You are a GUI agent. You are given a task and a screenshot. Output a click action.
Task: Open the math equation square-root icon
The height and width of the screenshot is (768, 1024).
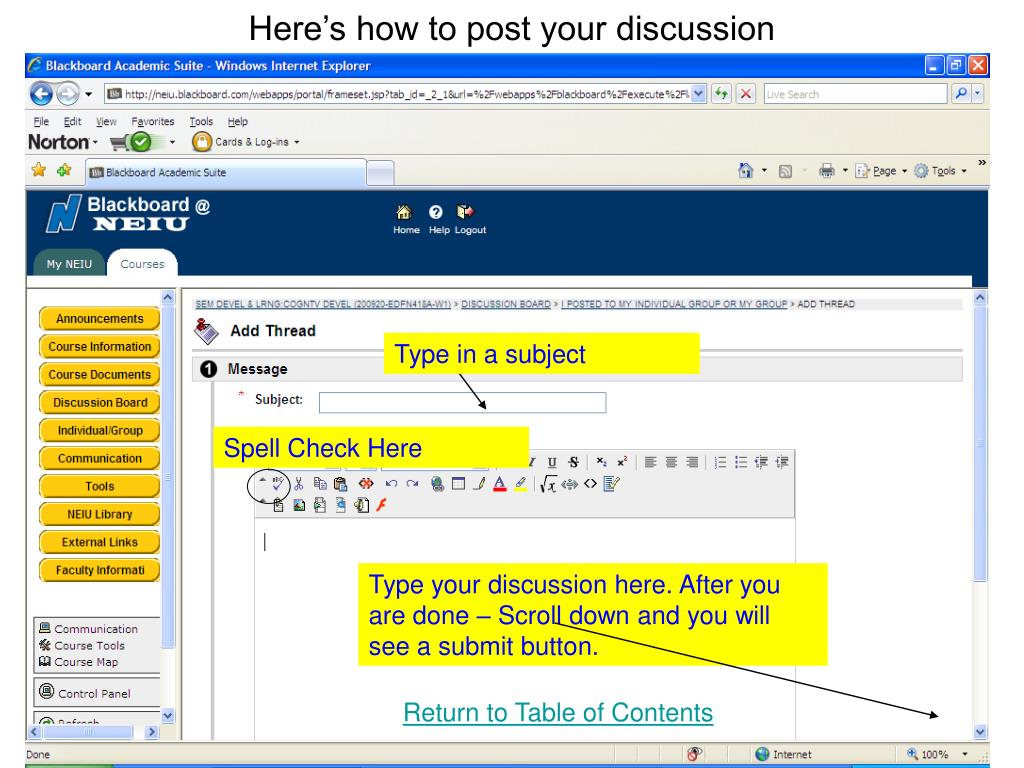tap(549, 484)
